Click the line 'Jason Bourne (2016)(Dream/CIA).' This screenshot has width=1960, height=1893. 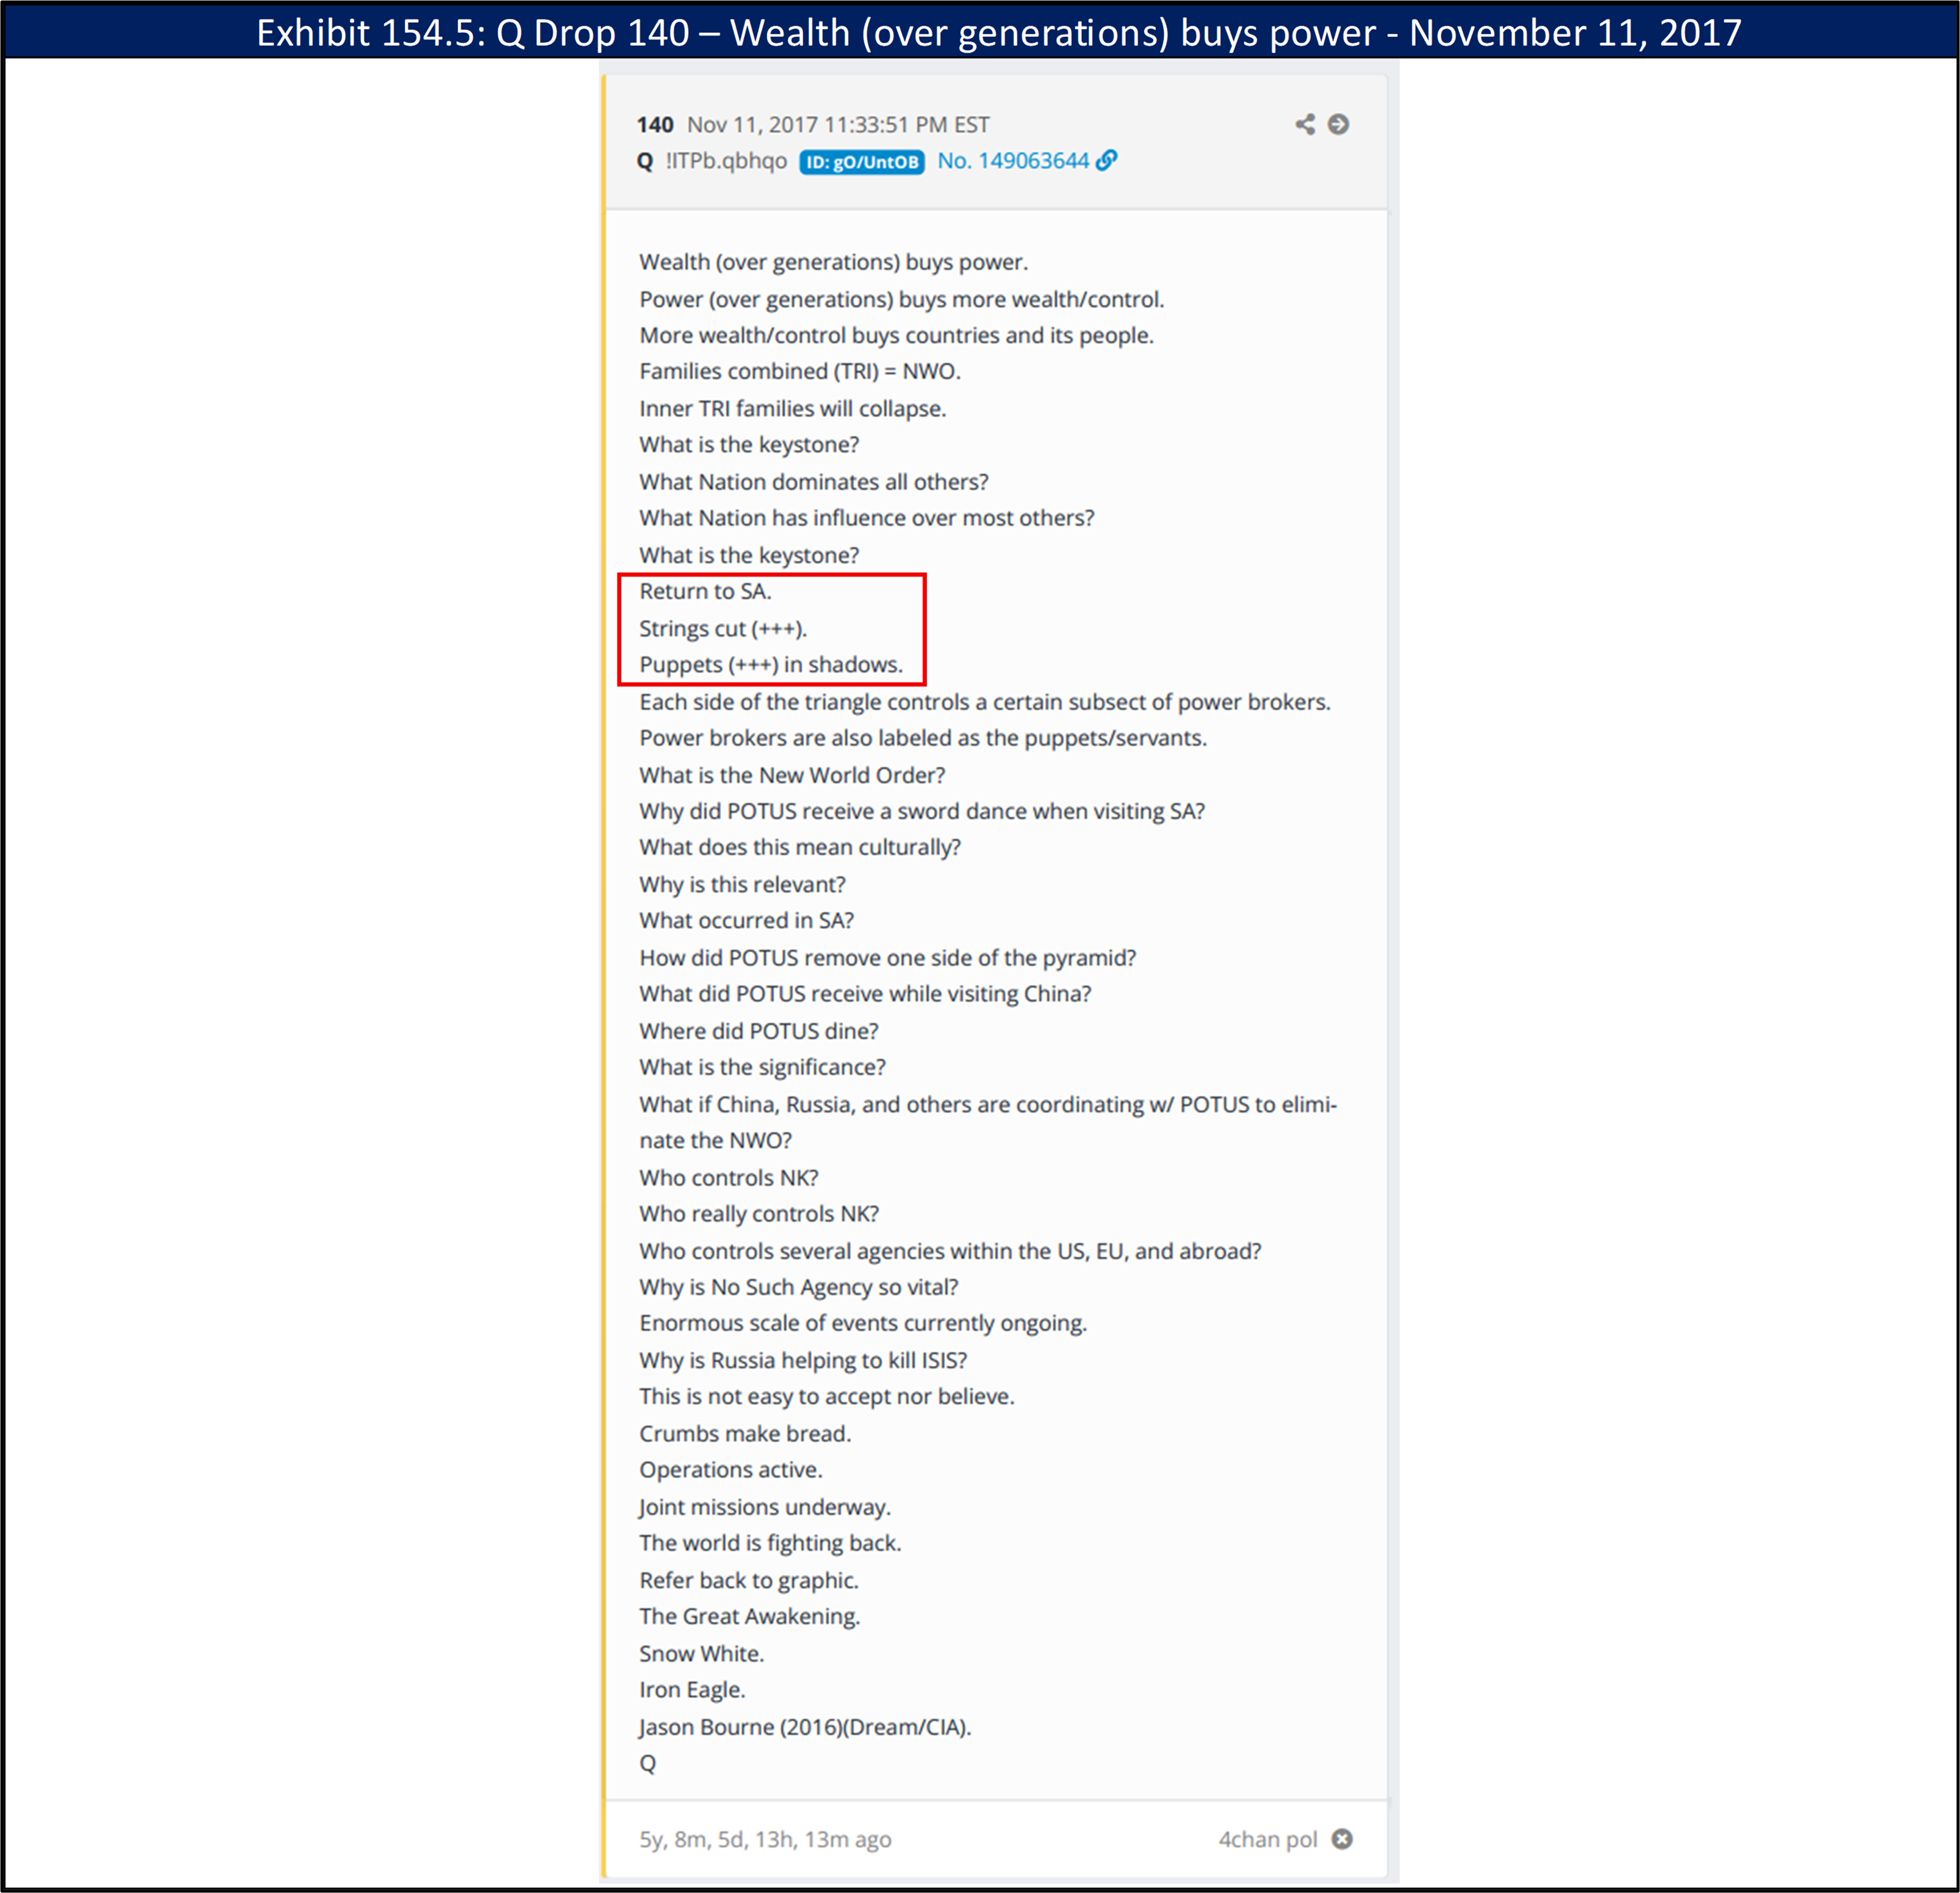[805, 1727]
